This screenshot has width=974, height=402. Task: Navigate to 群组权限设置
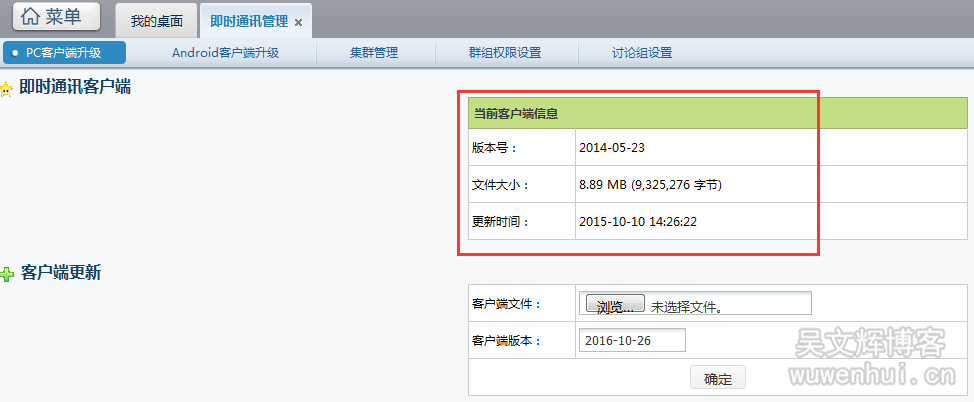click(505, 53)
